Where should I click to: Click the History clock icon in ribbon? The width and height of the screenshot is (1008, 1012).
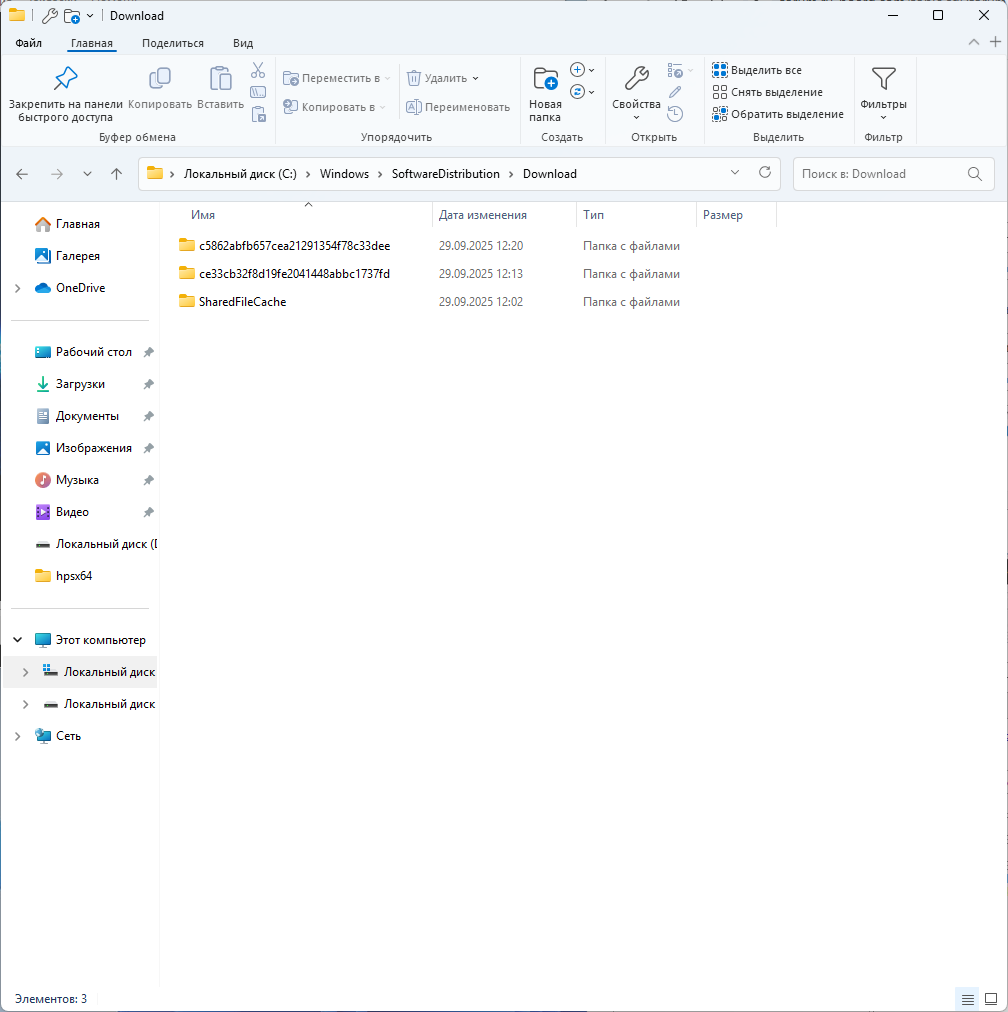point(675,114)
